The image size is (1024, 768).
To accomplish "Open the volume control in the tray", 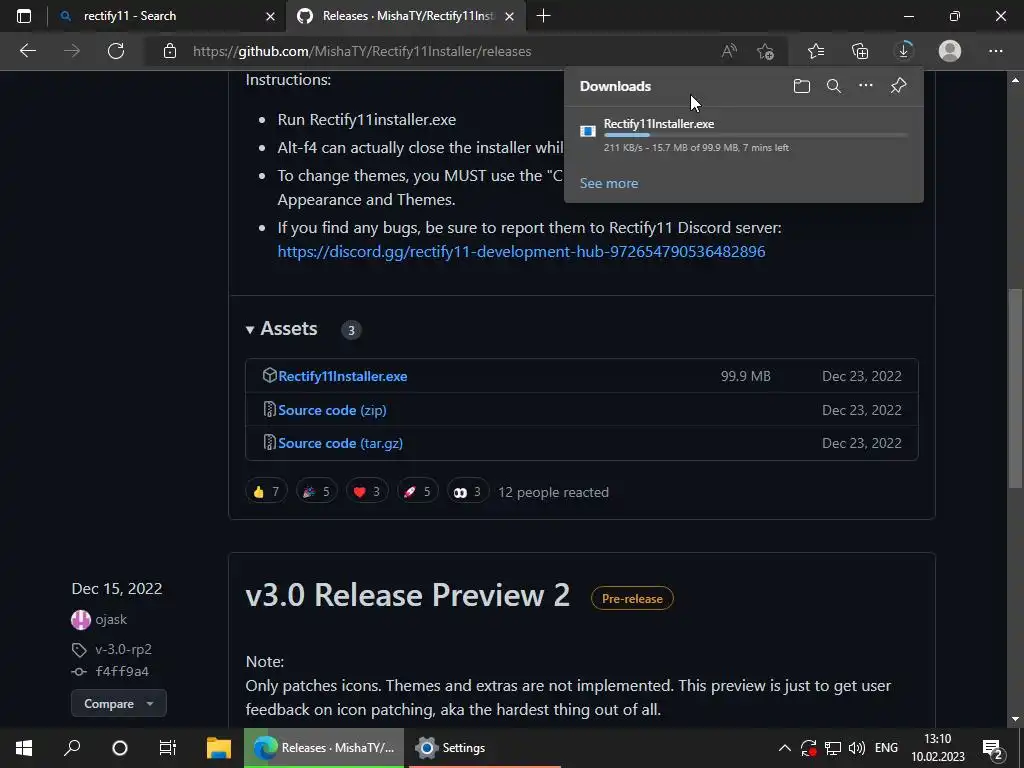I will (857, 748).
